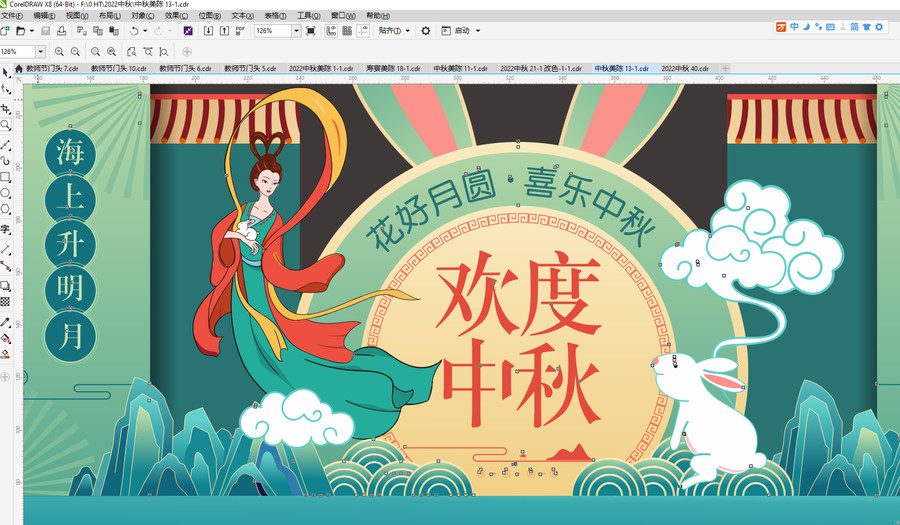Click the Export up-arrow icon
The image size is (900, 525).
pos(224,30)
